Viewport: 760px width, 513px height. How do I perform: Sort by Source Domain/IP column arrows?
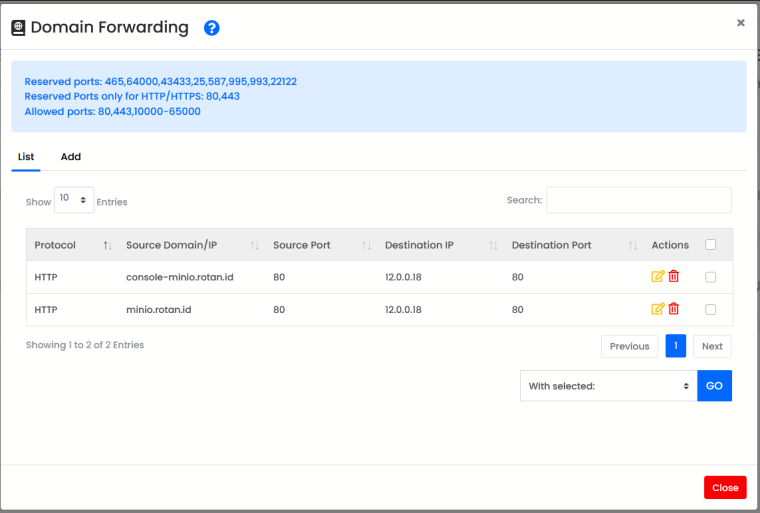coord(254,246)
